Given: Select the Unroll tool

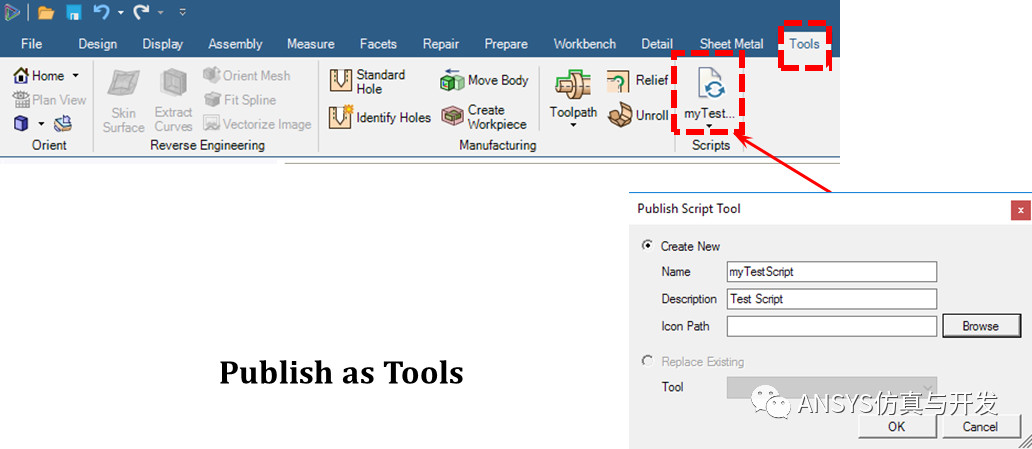Looking at the screenshot, I should pos(638,116).
